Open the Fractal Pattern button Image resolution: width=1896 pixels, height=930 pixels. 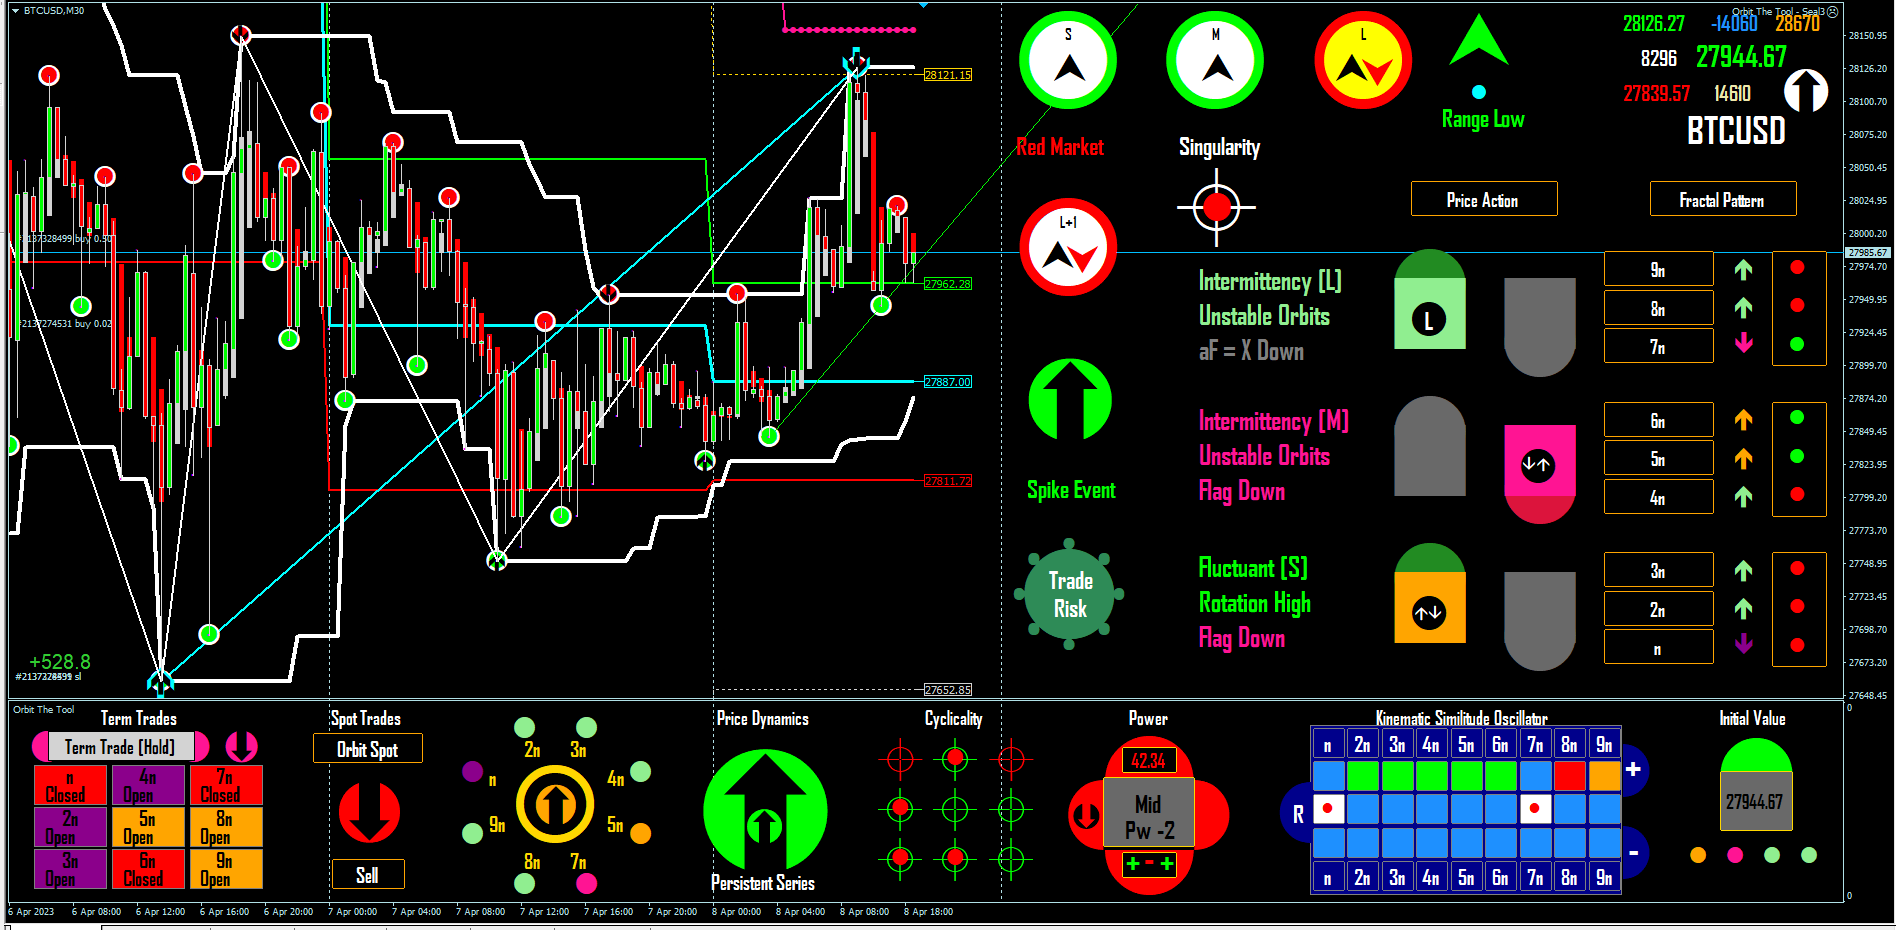coord(1723,199)
